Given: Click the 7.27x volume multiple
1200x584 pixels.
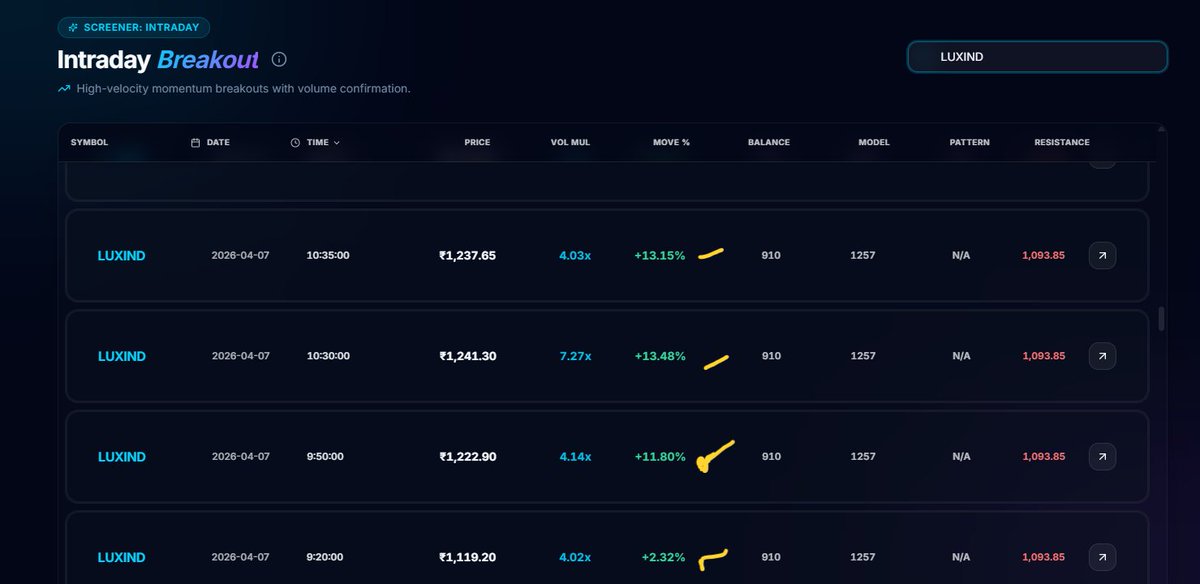Looking at the screenshot, I should 575,357.
